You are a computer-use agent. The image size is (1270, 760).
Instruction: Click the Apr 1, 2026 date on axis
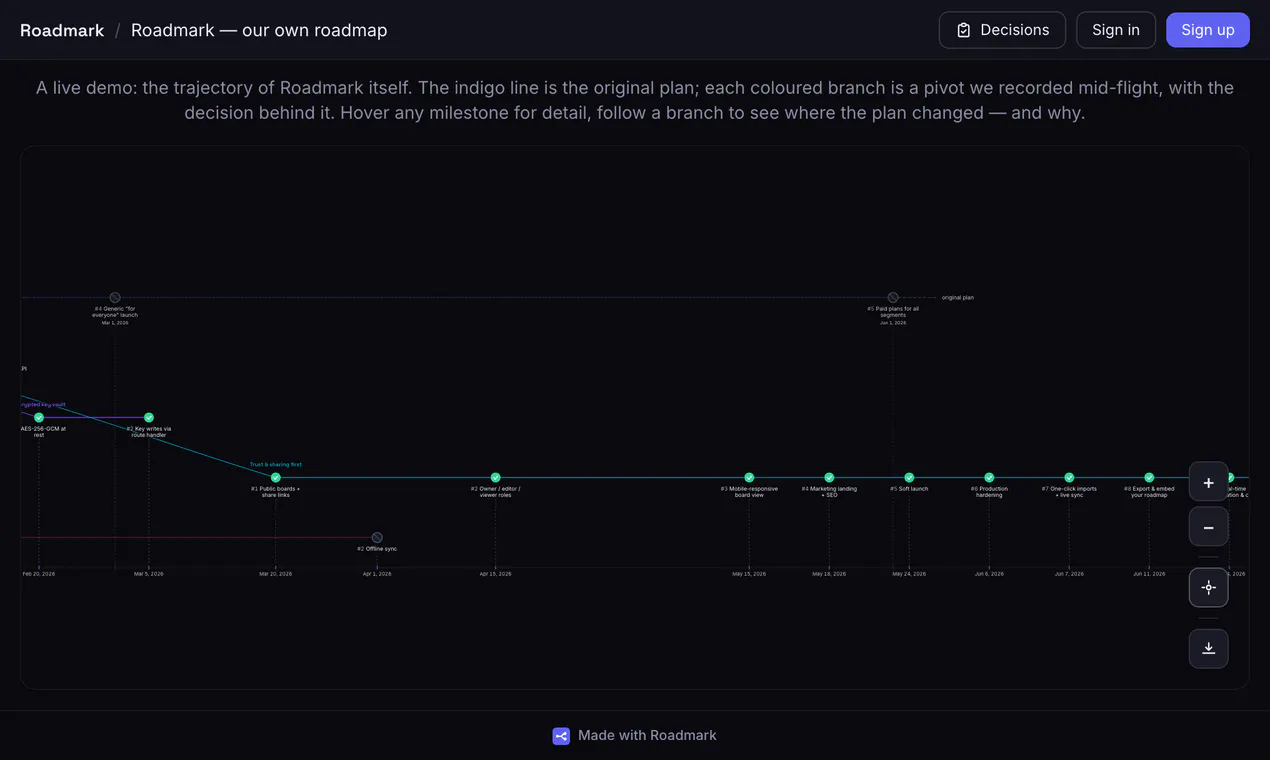tap(377, 574)
